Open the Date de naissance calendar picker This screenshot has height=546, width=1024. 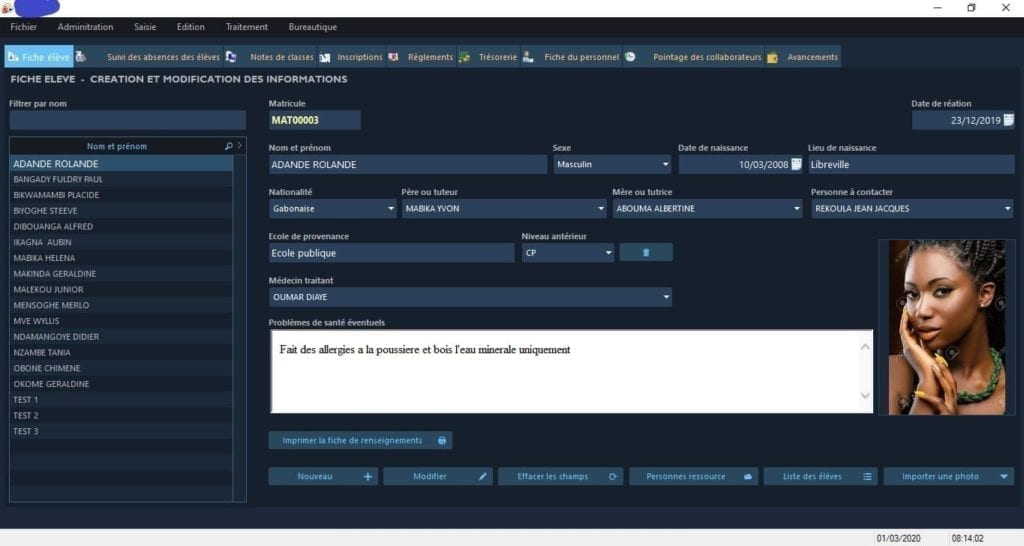(796, 164)
